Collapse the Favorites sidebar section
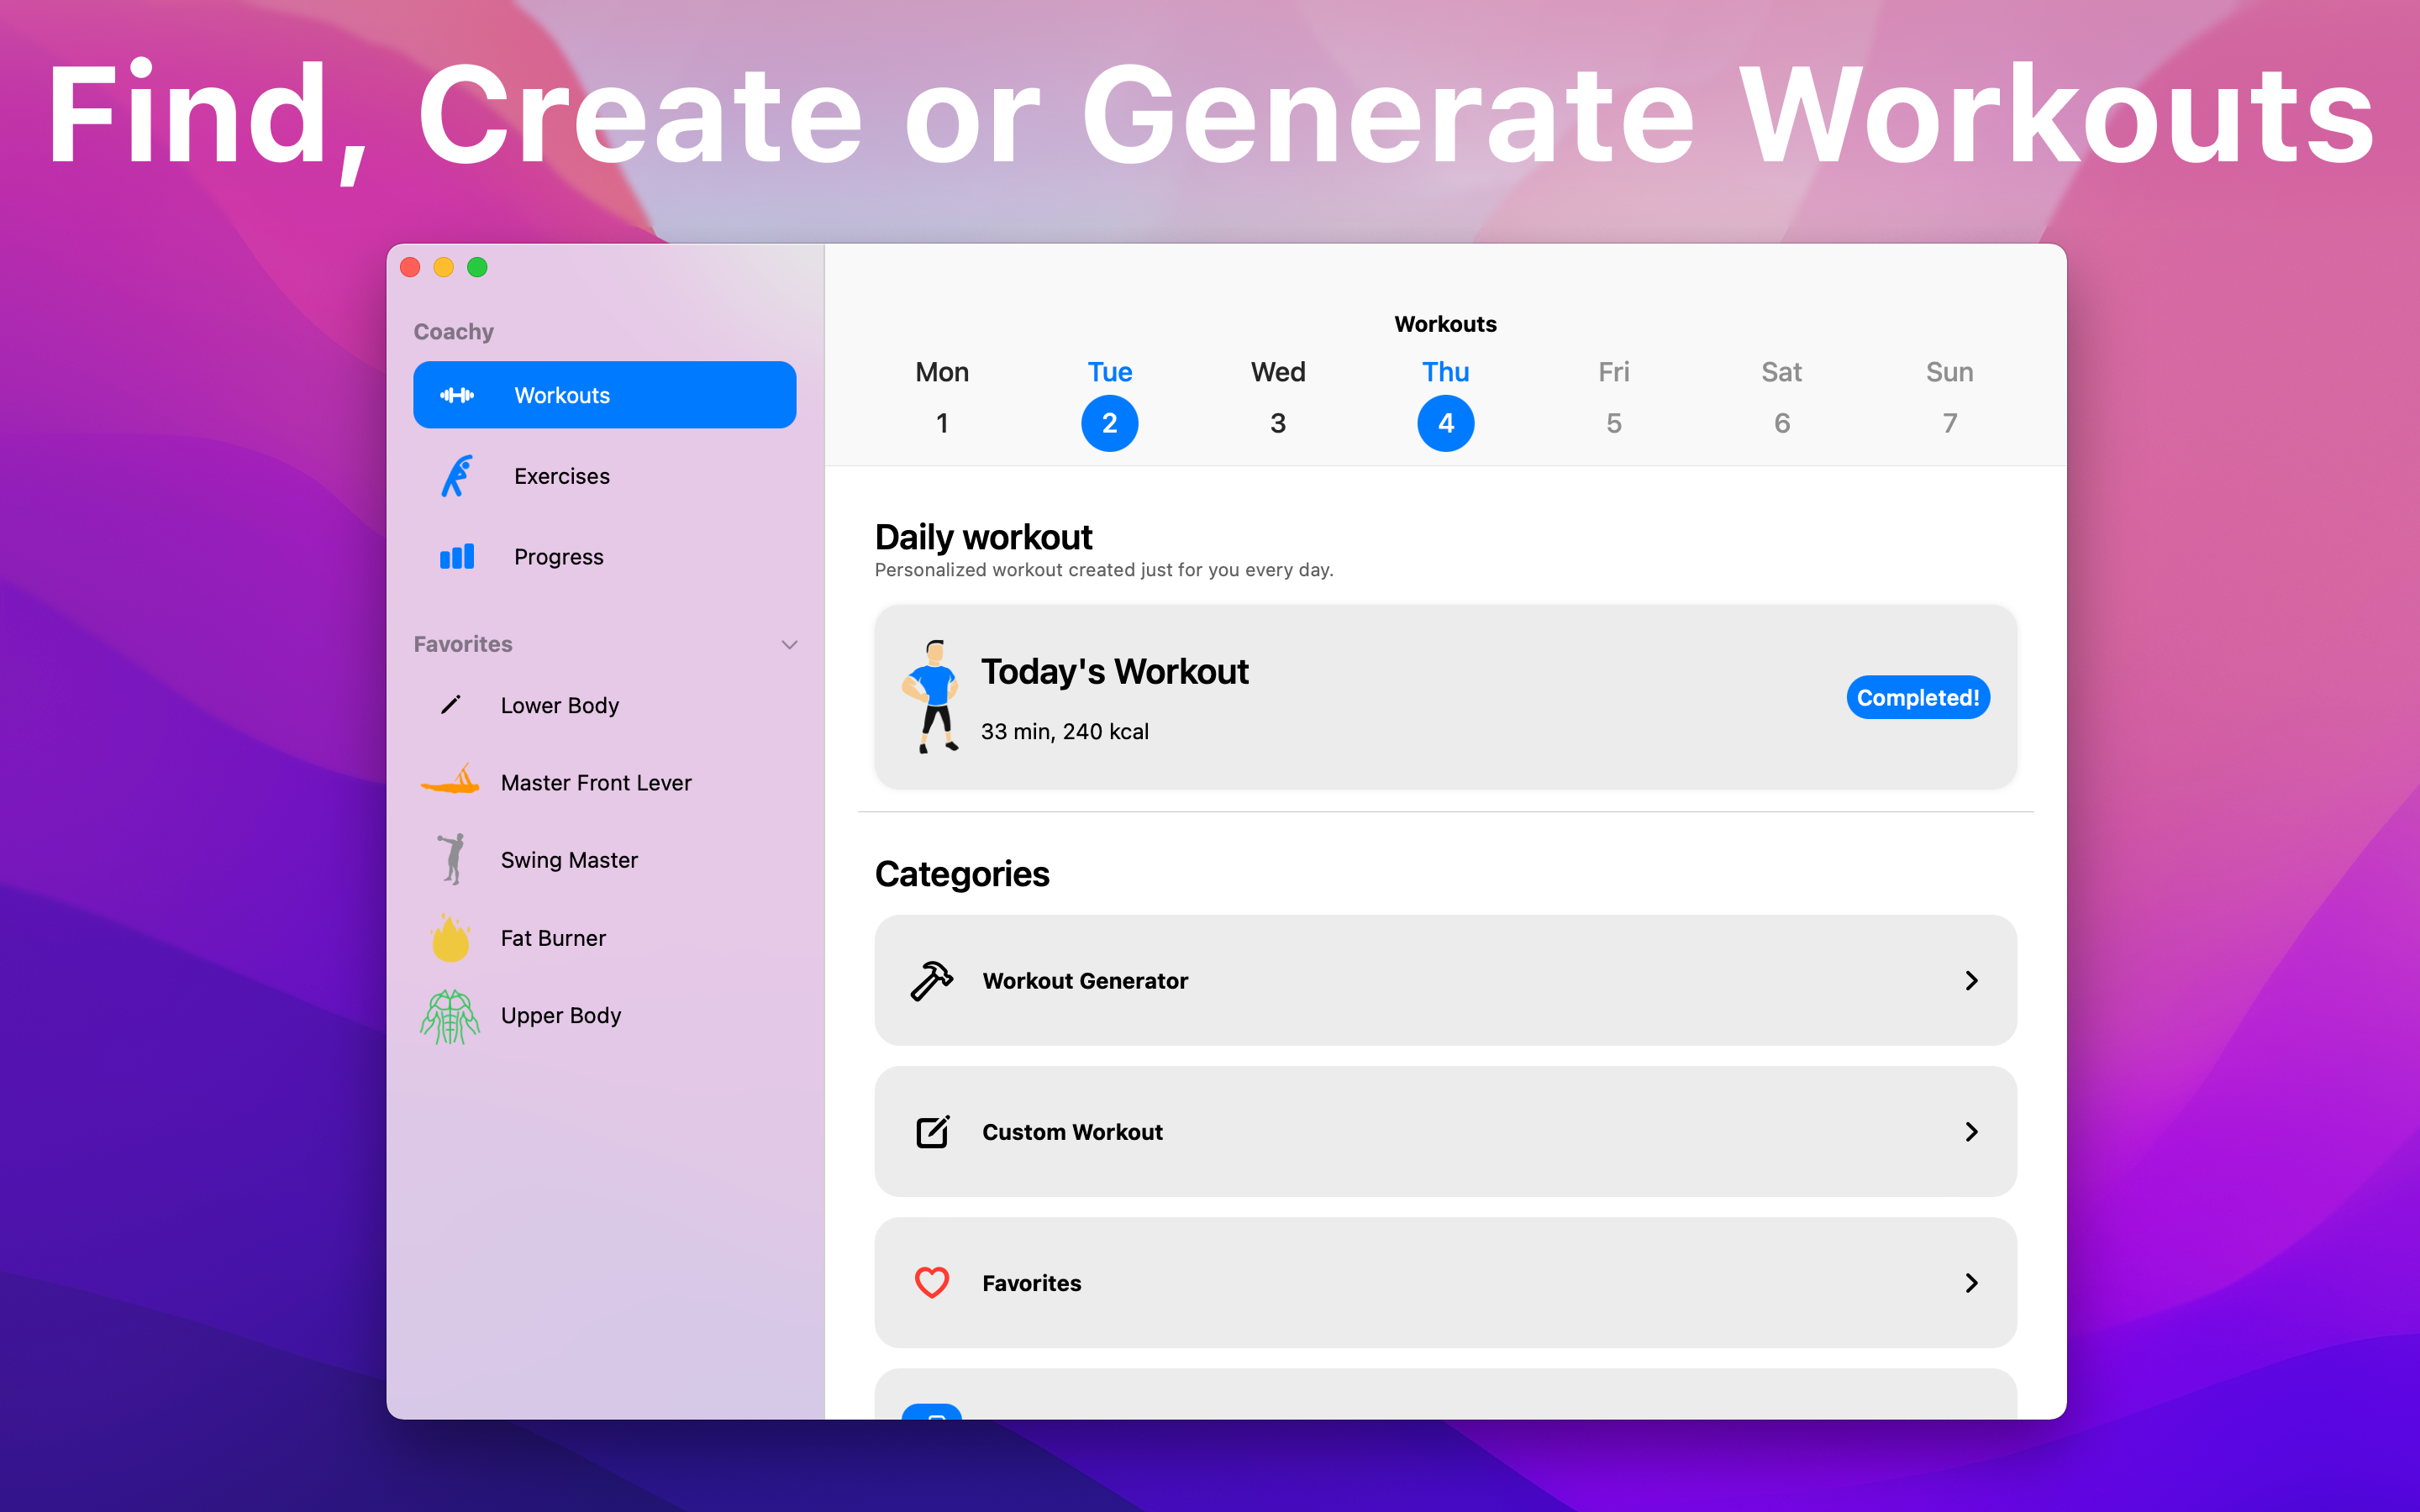2420x1512 pixels. click(x=789, y=645)
